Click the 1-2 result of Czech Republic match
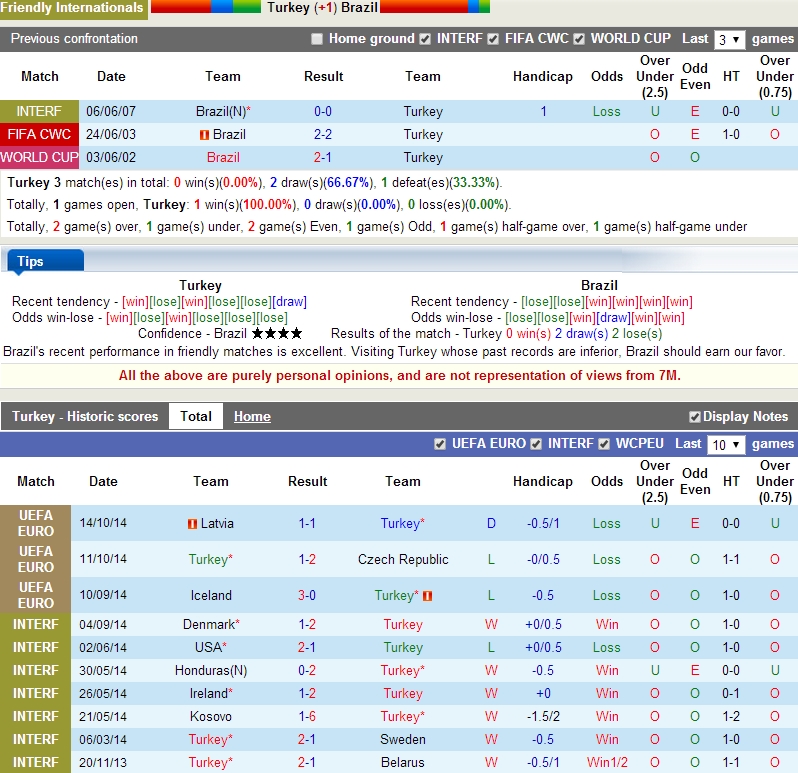 click(x=307, y=559)
